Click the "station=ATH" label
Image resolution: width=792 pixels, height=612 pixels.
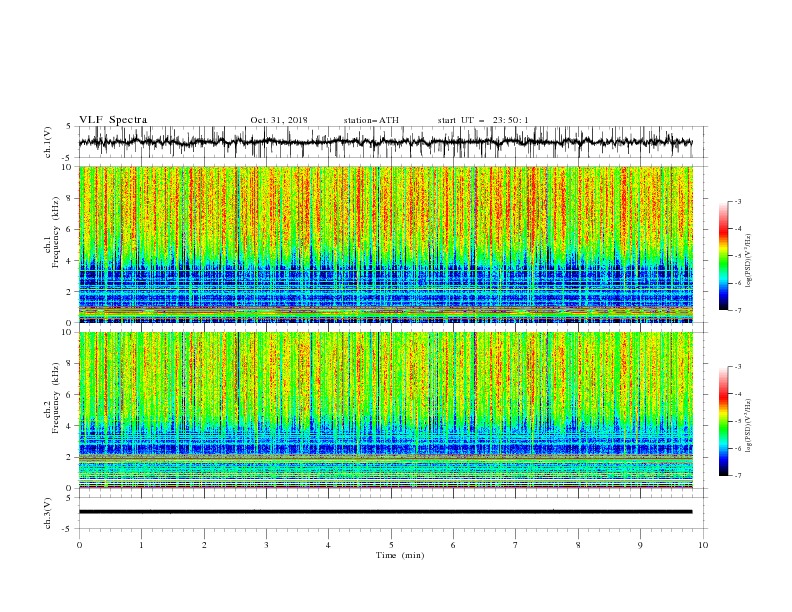pyautogui.click(x=371, y=120)
